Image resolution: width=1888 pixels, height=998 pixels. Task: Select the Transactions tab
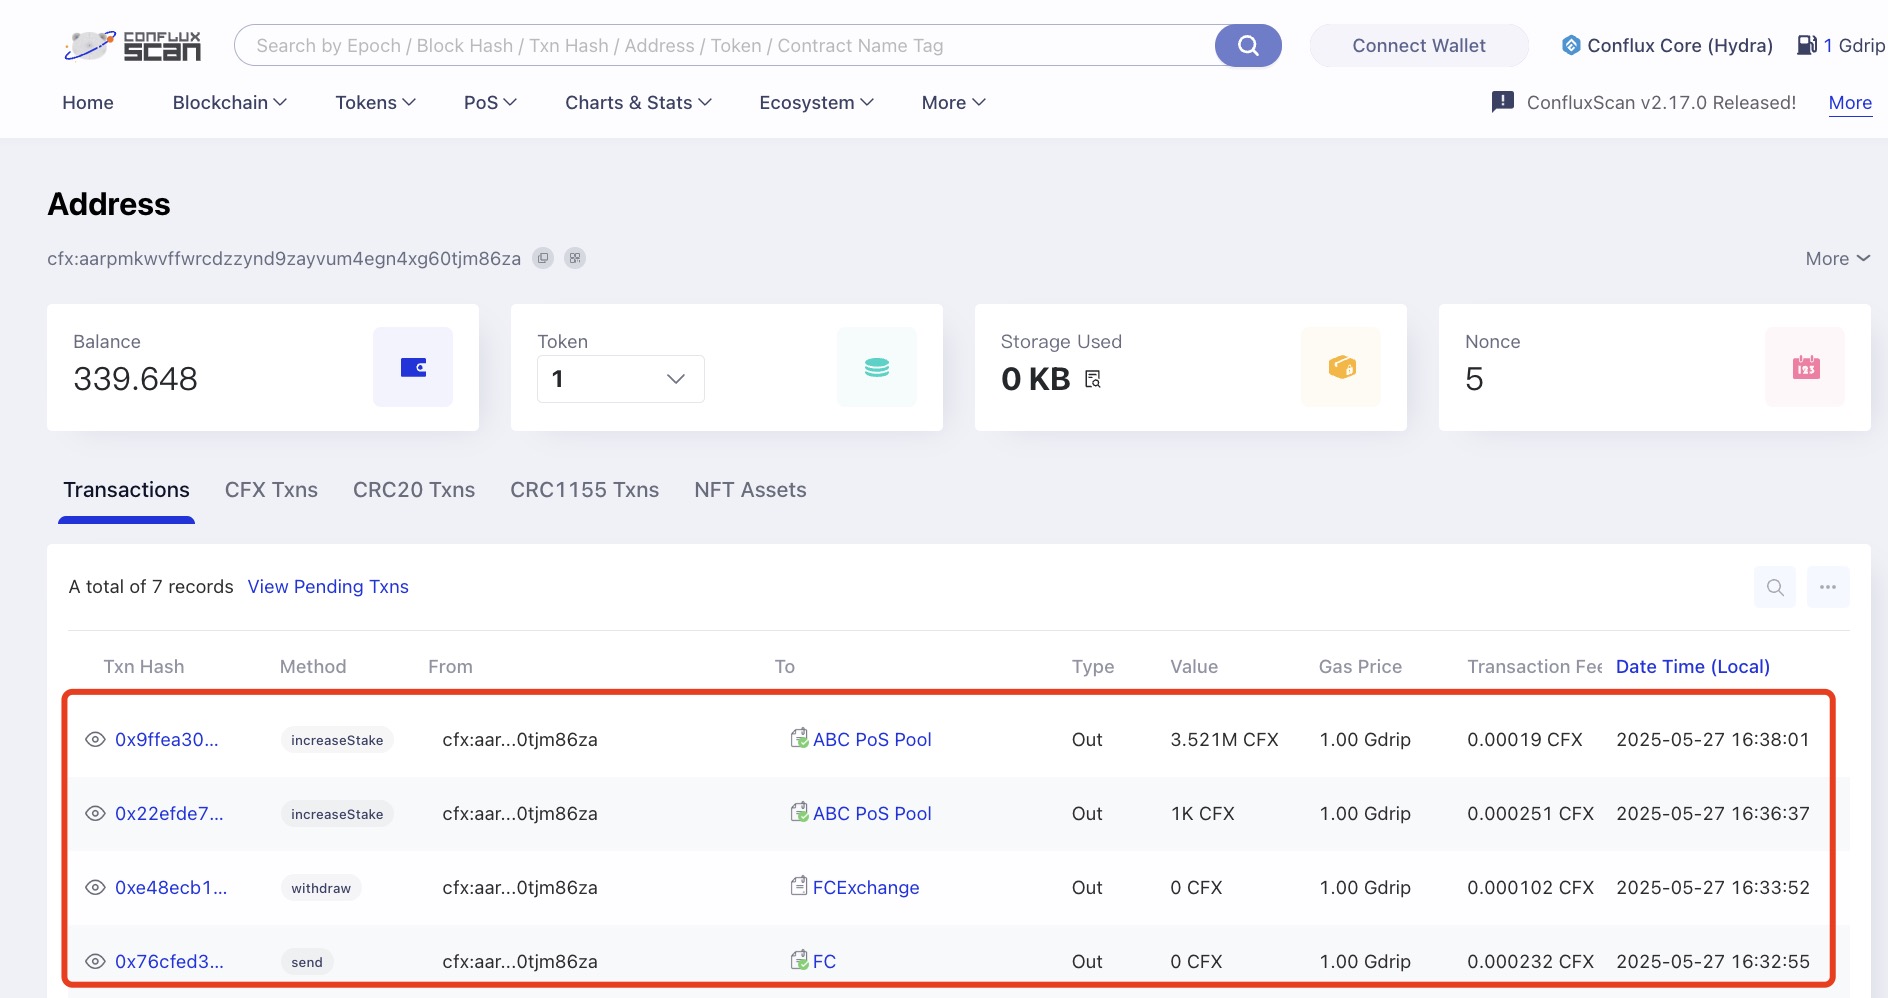pos(126,490)
